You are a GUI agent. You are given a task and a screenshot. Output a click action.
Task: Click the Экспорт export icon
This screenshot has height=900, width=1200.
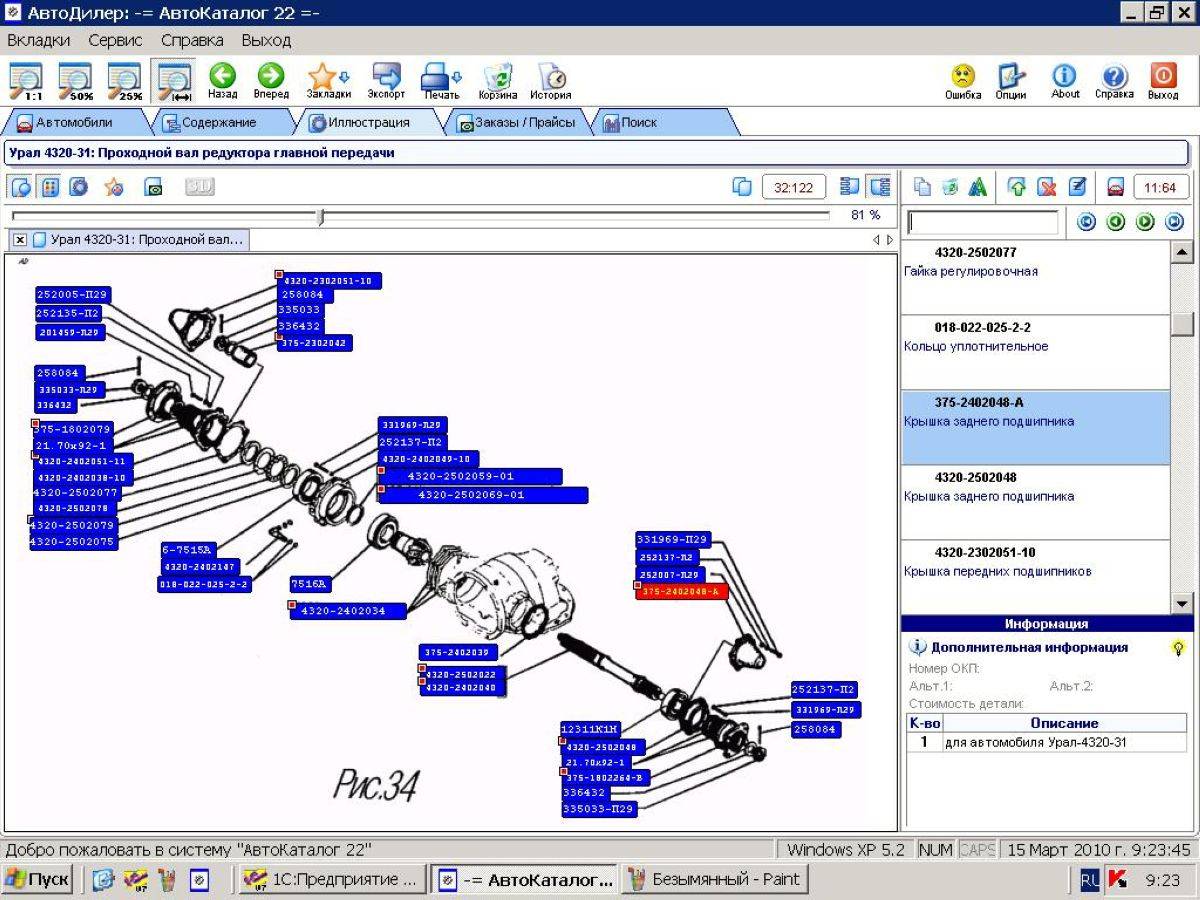(386, 81)
